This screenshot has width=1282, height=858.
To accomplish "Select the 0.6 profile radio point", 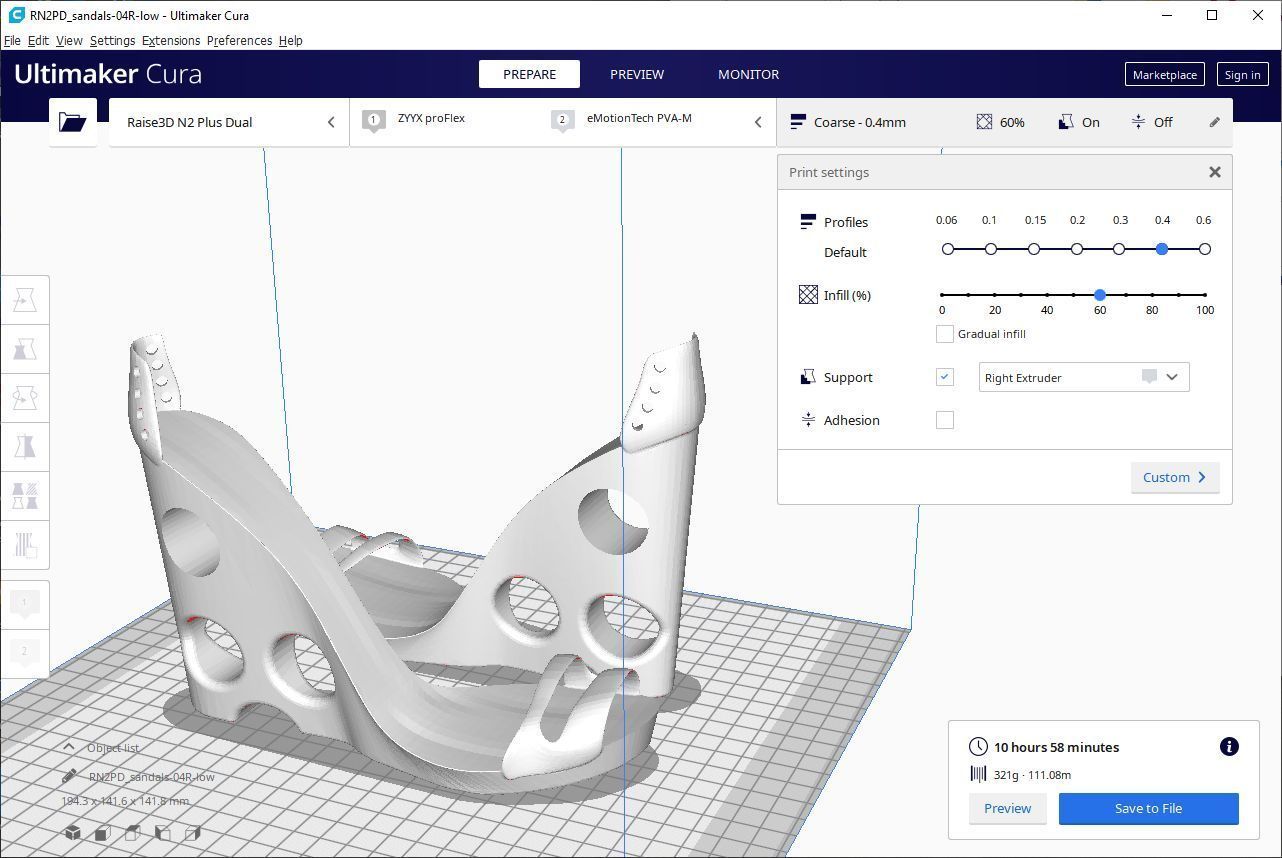I will click(1205, 249).
